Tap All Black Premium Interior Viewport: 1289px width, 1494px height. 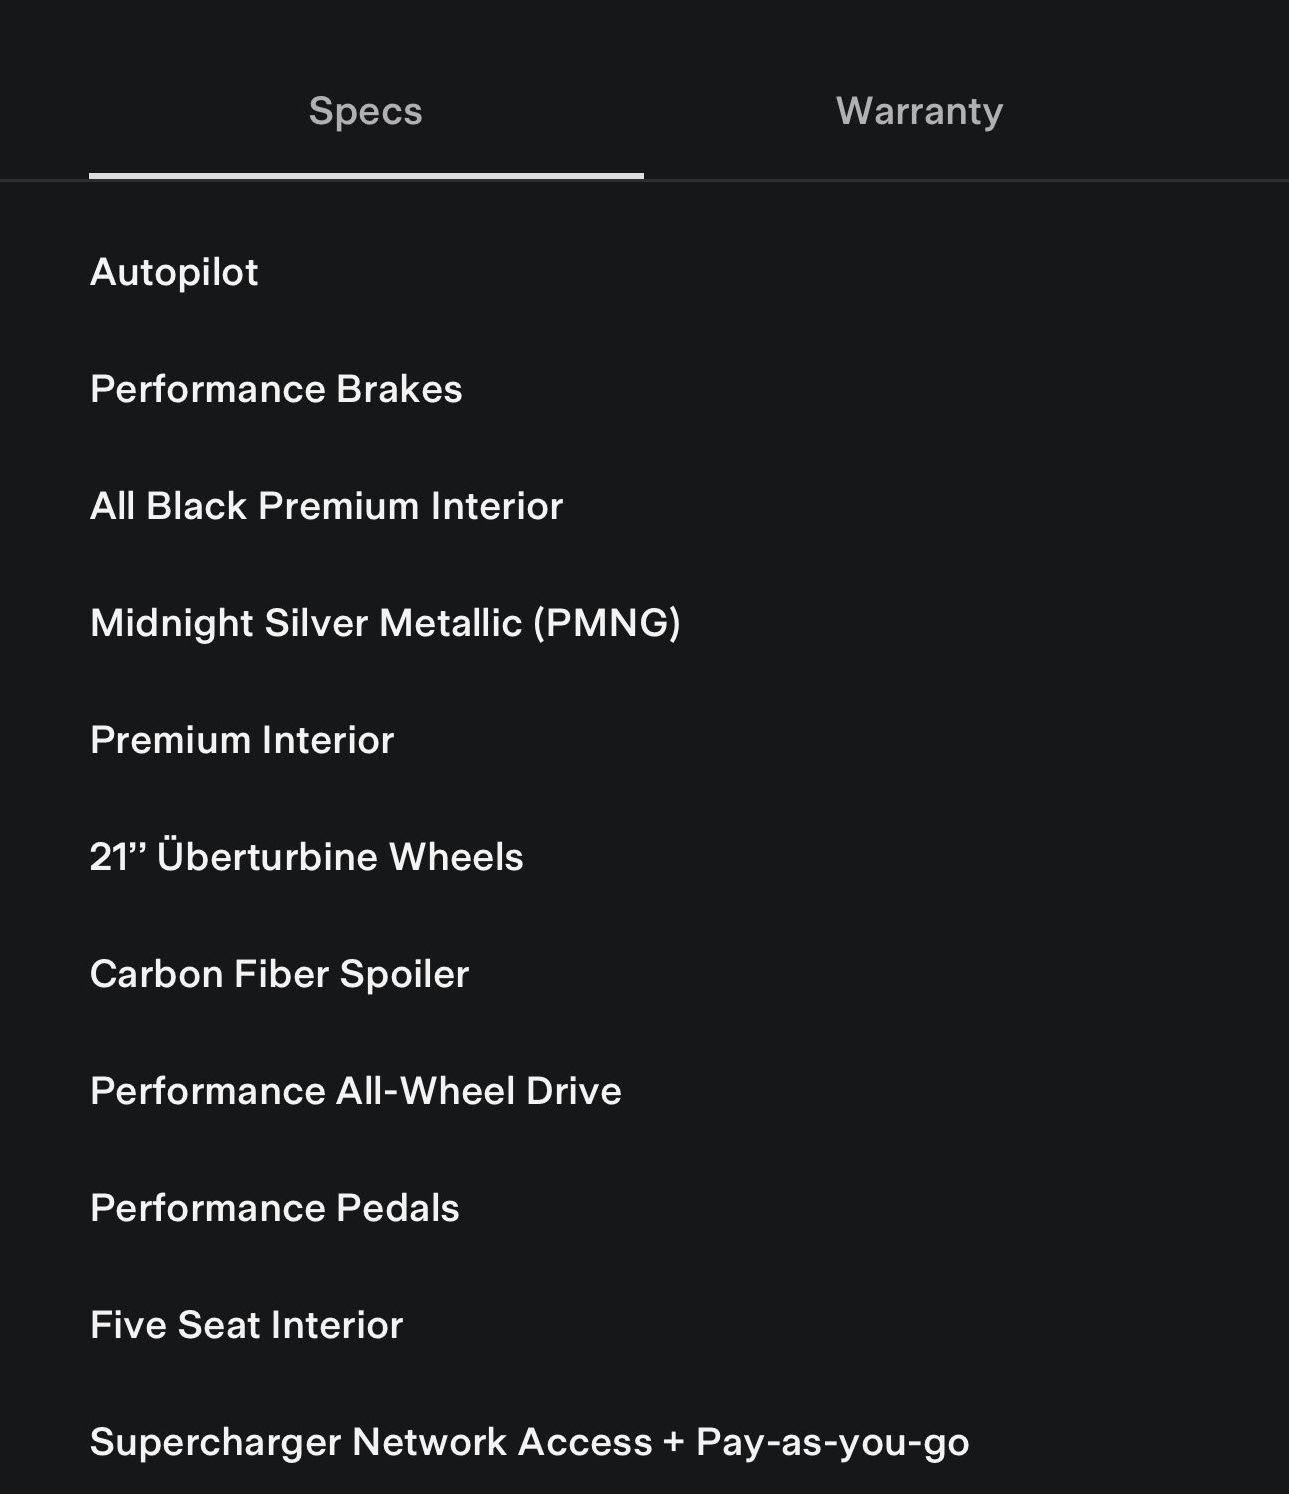coord(326,506)
